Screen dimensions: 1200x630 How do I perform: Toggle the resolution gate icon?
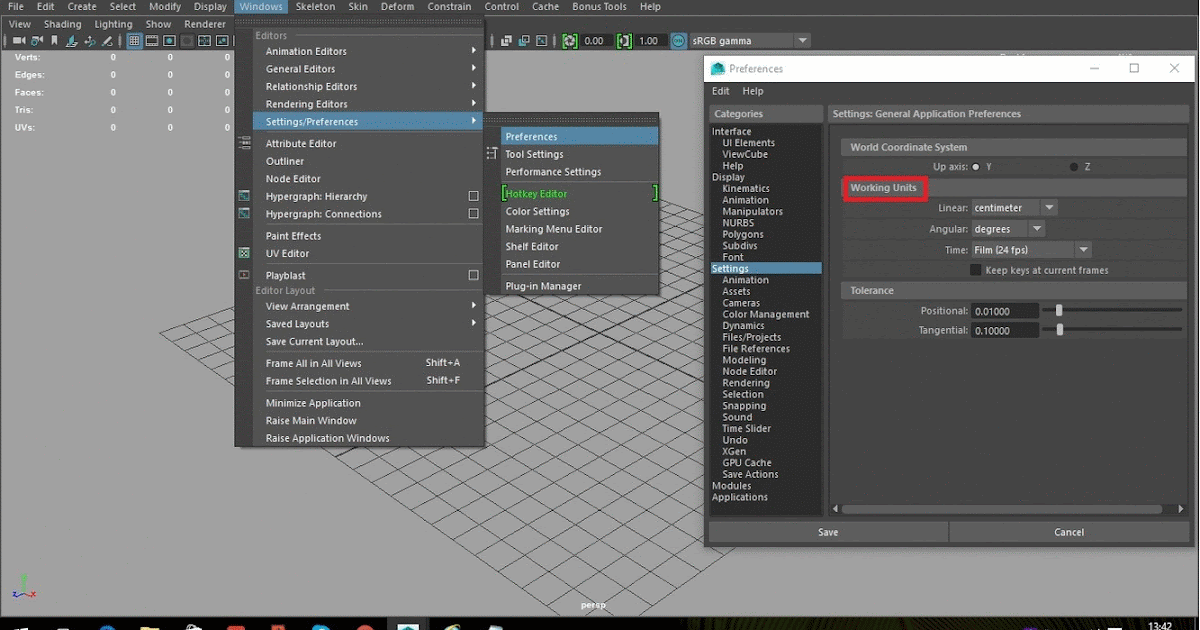tap(170, 40)
